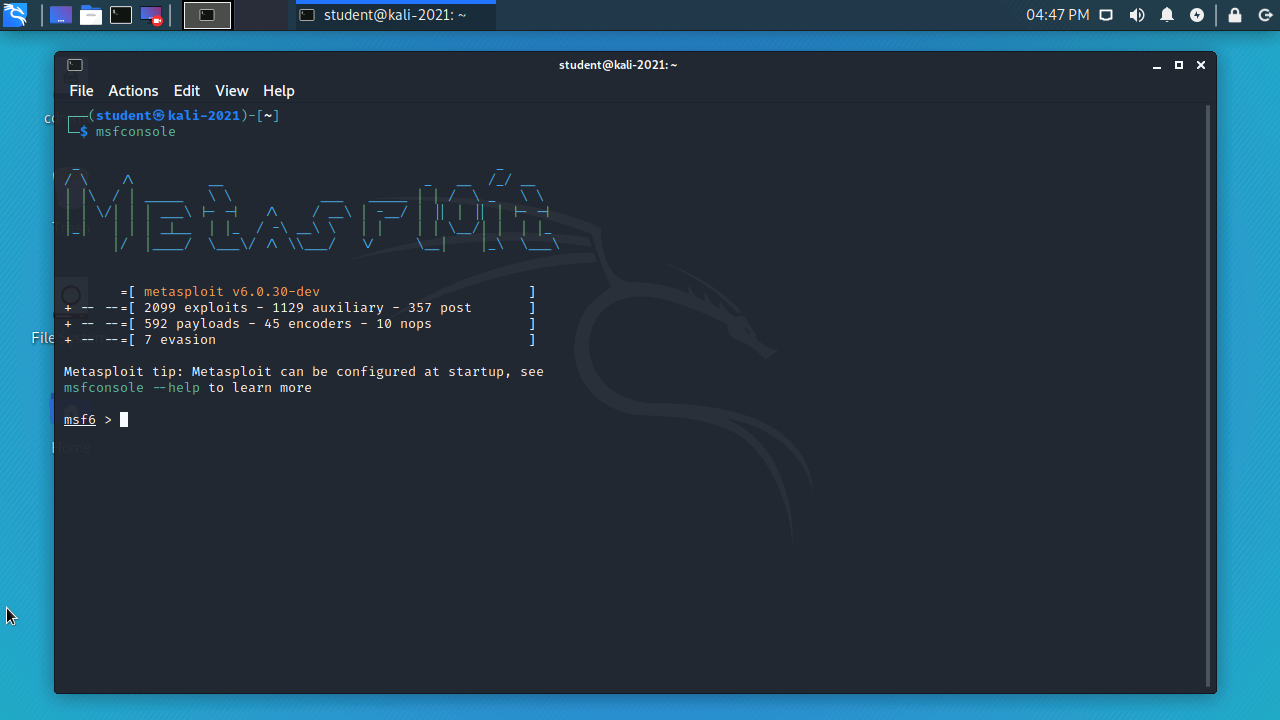Select the highlighted terminal workspace thumbnail
The image size is (1280, 720).
[x=208, y=15]
